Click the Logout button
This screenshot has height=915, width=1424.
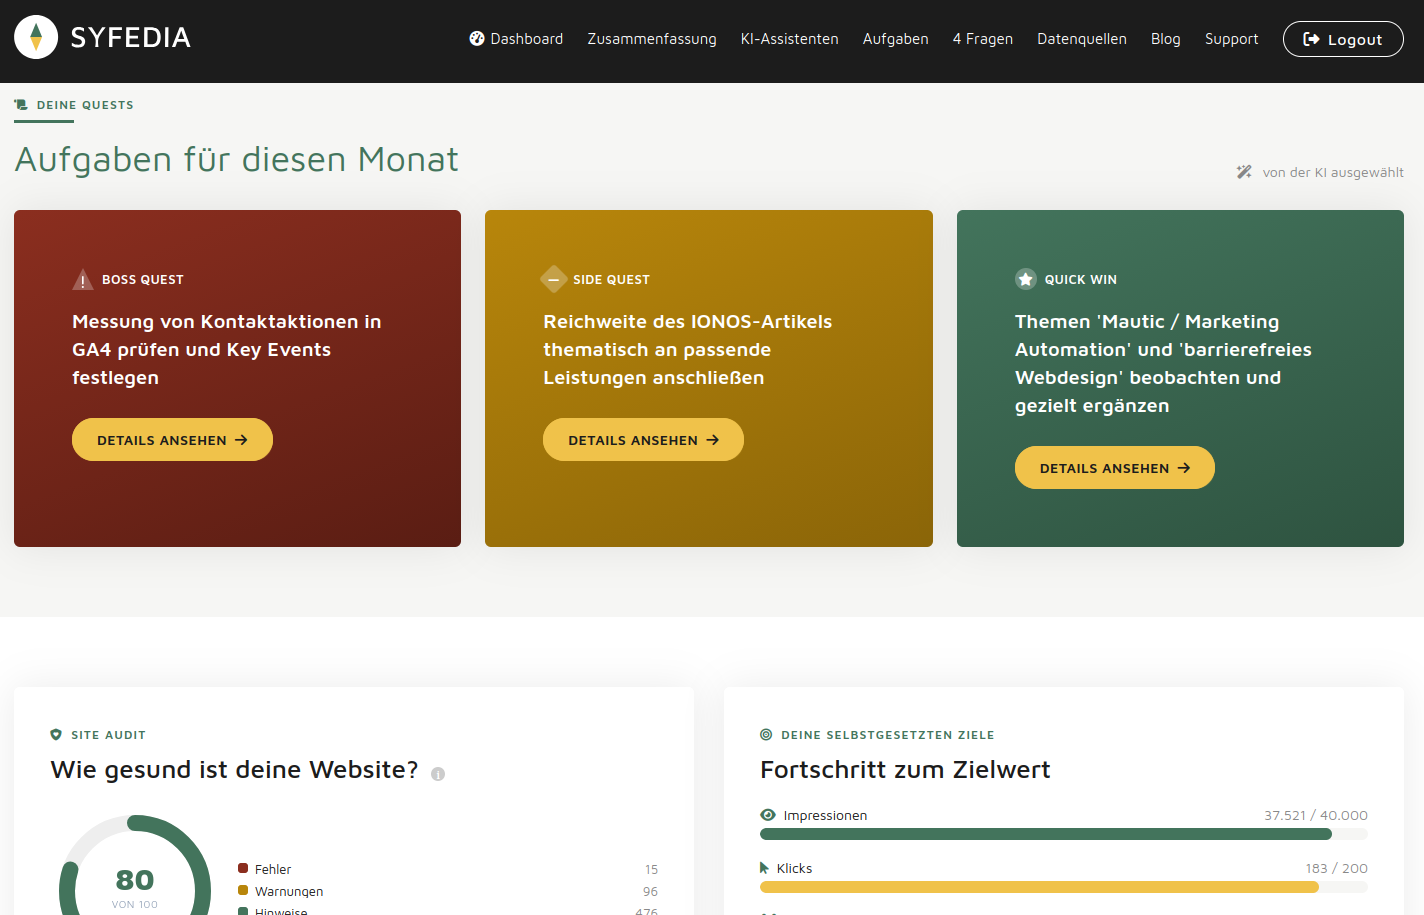[1343, 39]
